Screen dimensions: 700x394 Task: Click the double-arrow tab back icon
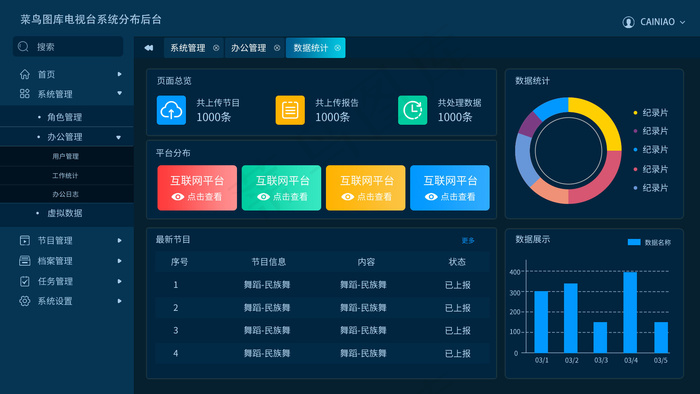(x=149, y=48)
